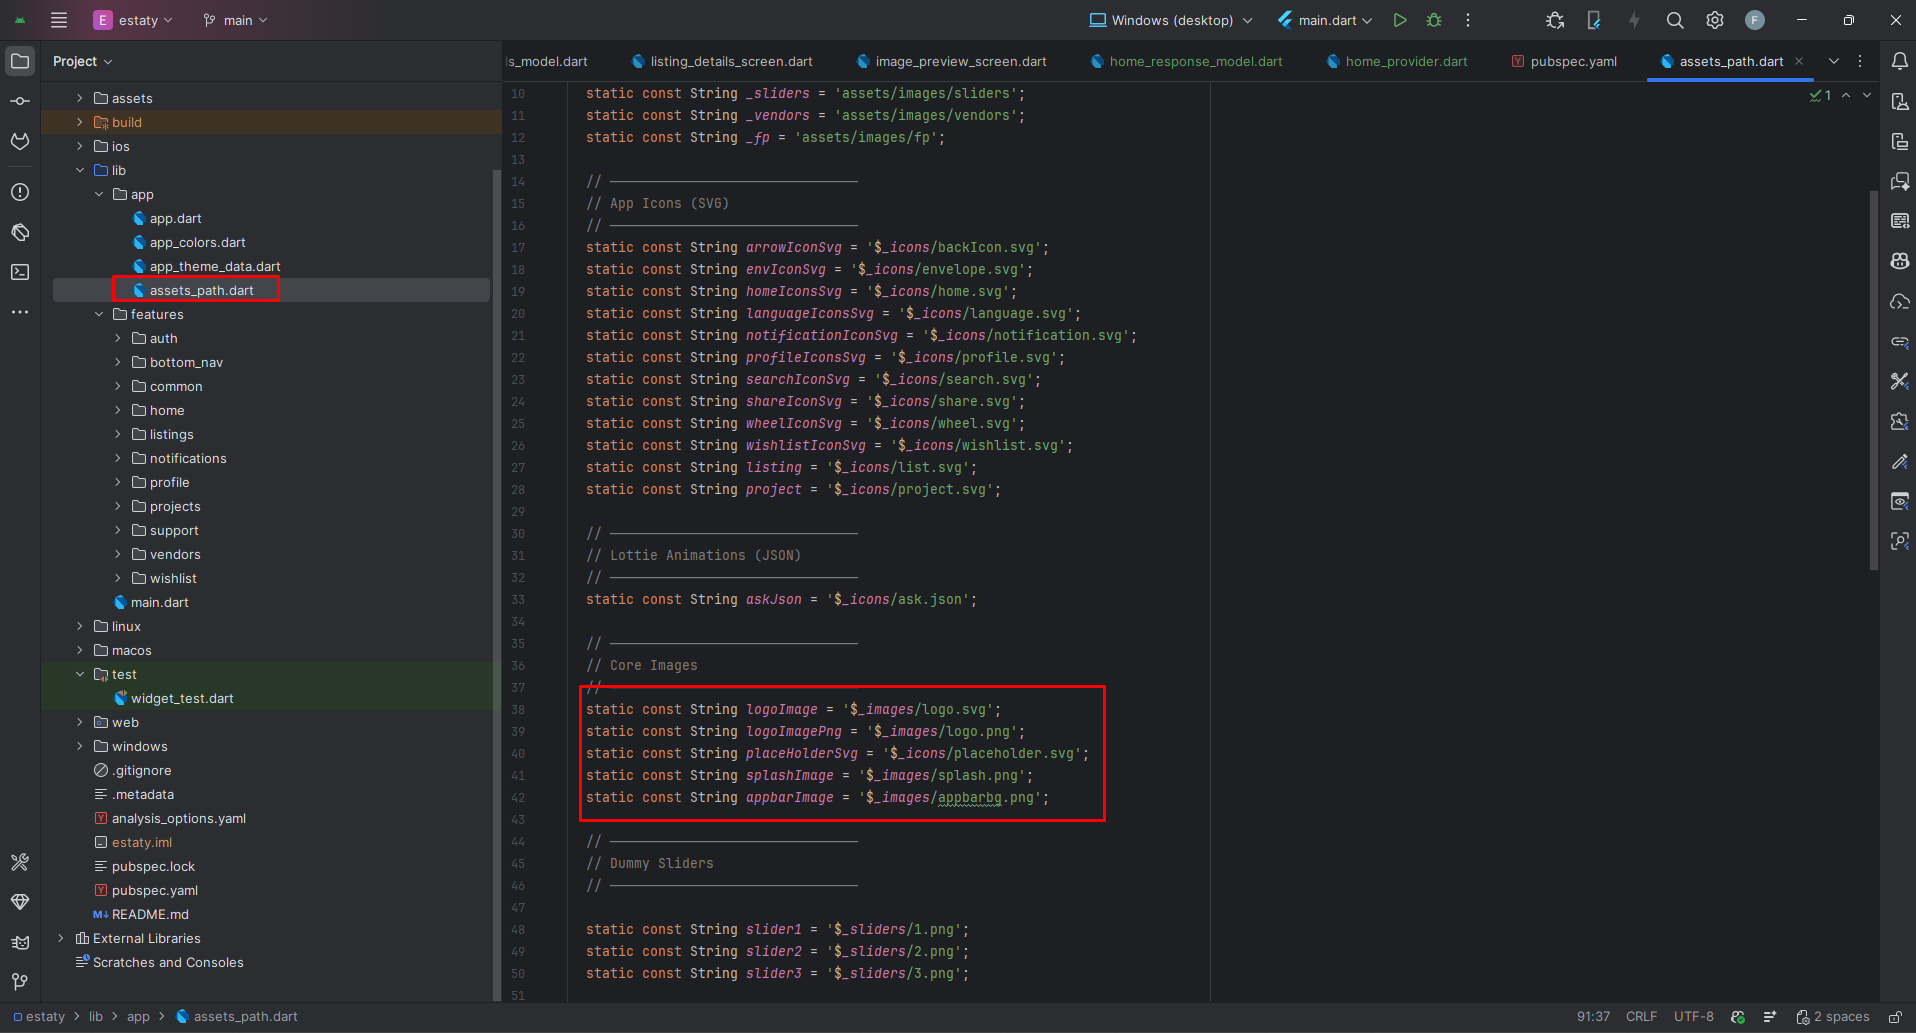Viewport: 1916px width, 1033px height.
Task: Open the recent tabs dropdown arrow
Action: pyautogui.click(x=1834, y=61)
